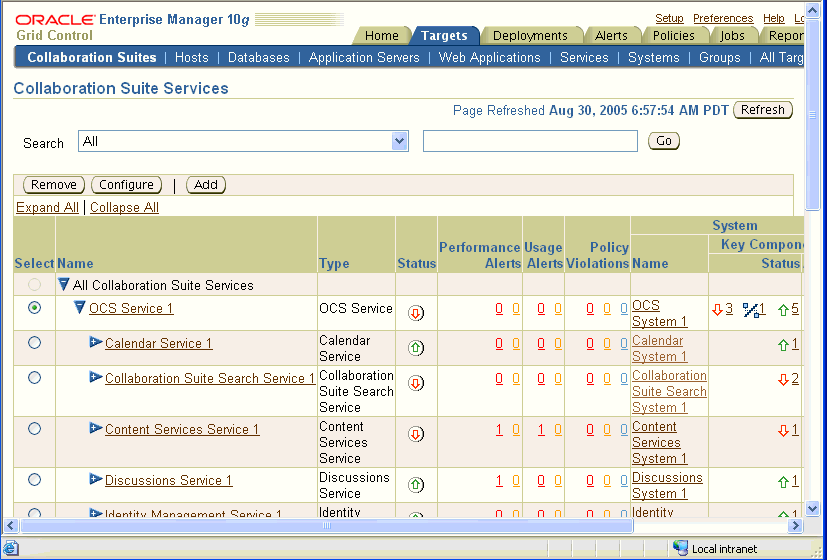Viewport: 827px width, 560px height.
Task: Click the unknown-status key component icon for OCS System 1
Action: [751, 309]
